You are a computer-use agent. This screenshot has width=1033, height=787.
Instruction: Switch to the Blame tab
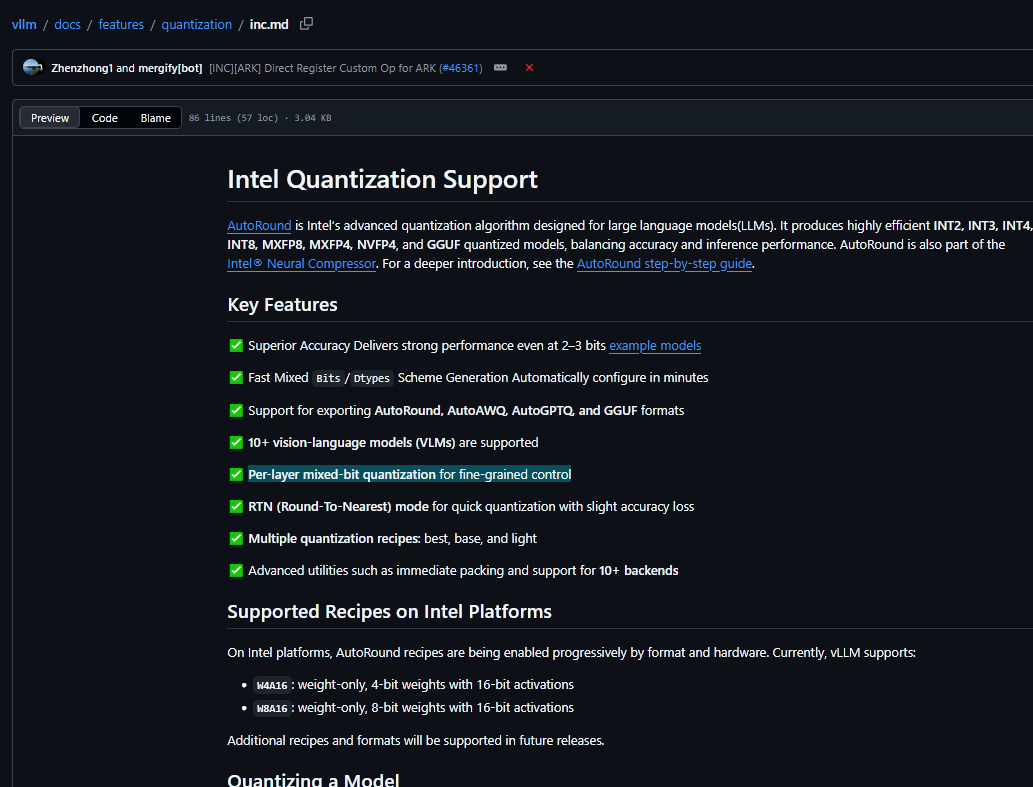pos(155,118)
